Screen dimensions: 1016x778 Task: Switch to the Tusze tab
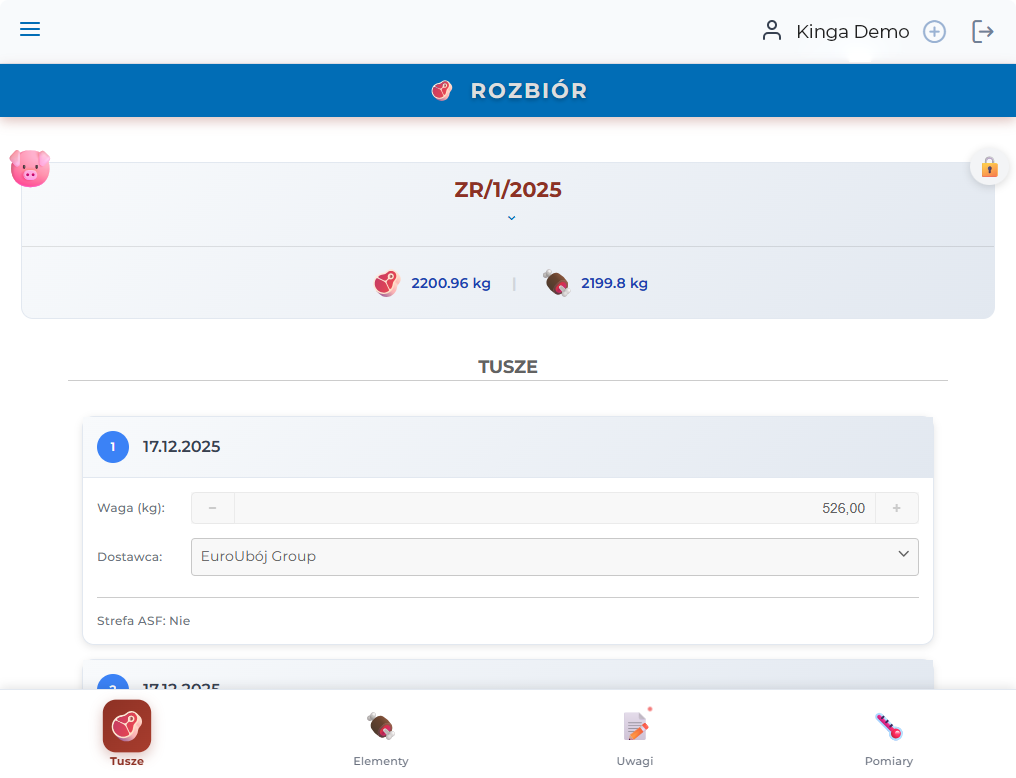click(x=127, y=733)
